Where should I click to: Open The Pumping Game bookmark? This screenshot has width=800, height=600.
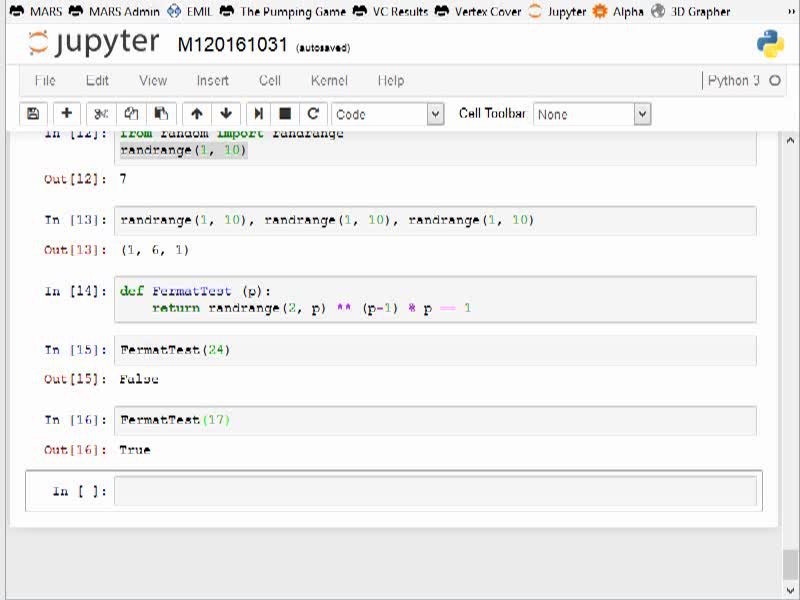tap(283, 11)
